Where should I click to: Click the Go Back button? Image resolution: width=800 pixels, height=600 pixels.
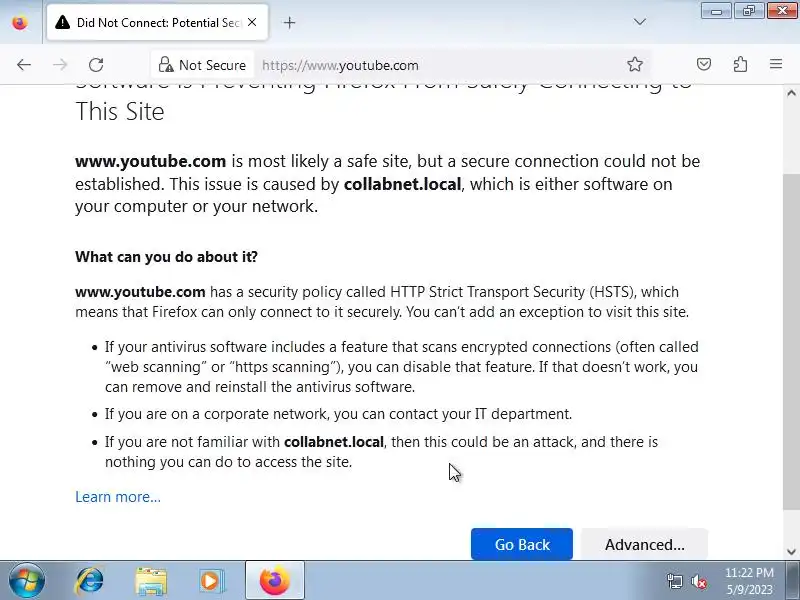(522, 545)
